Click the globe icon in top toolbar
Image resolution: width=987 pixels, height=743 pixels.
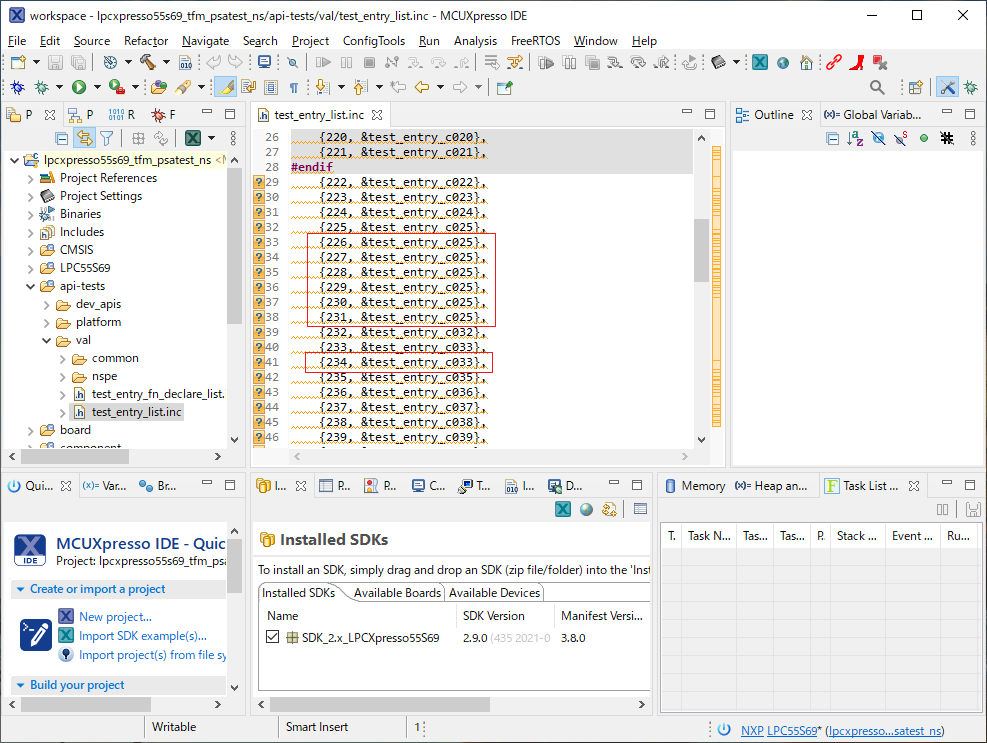[782, 62]
